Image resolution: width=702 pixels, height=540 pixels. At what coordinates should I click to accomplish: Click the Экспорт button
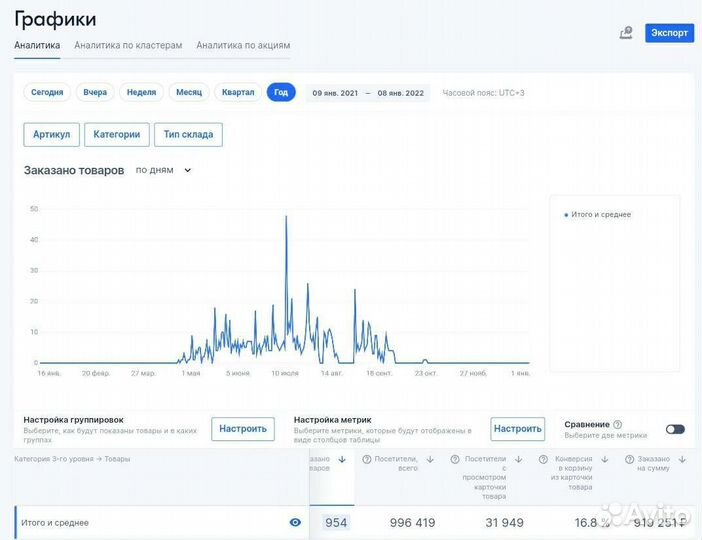(x=669, y=33)
